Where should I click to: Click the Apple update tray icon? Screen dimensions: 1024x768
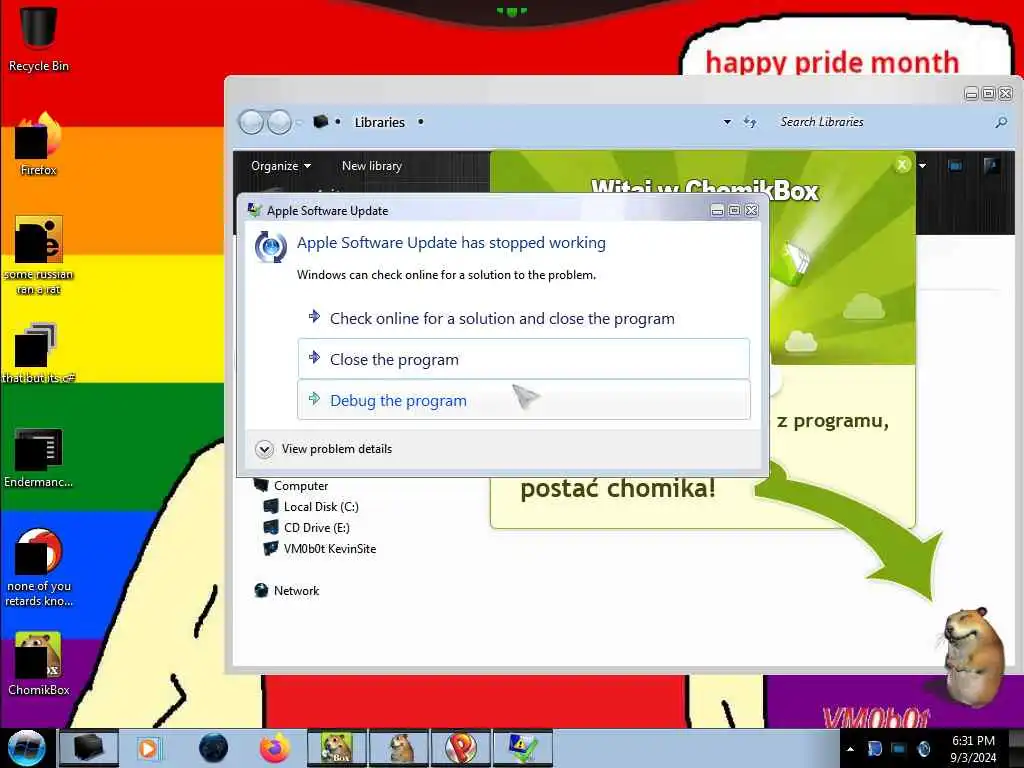[x=924, y=749]
